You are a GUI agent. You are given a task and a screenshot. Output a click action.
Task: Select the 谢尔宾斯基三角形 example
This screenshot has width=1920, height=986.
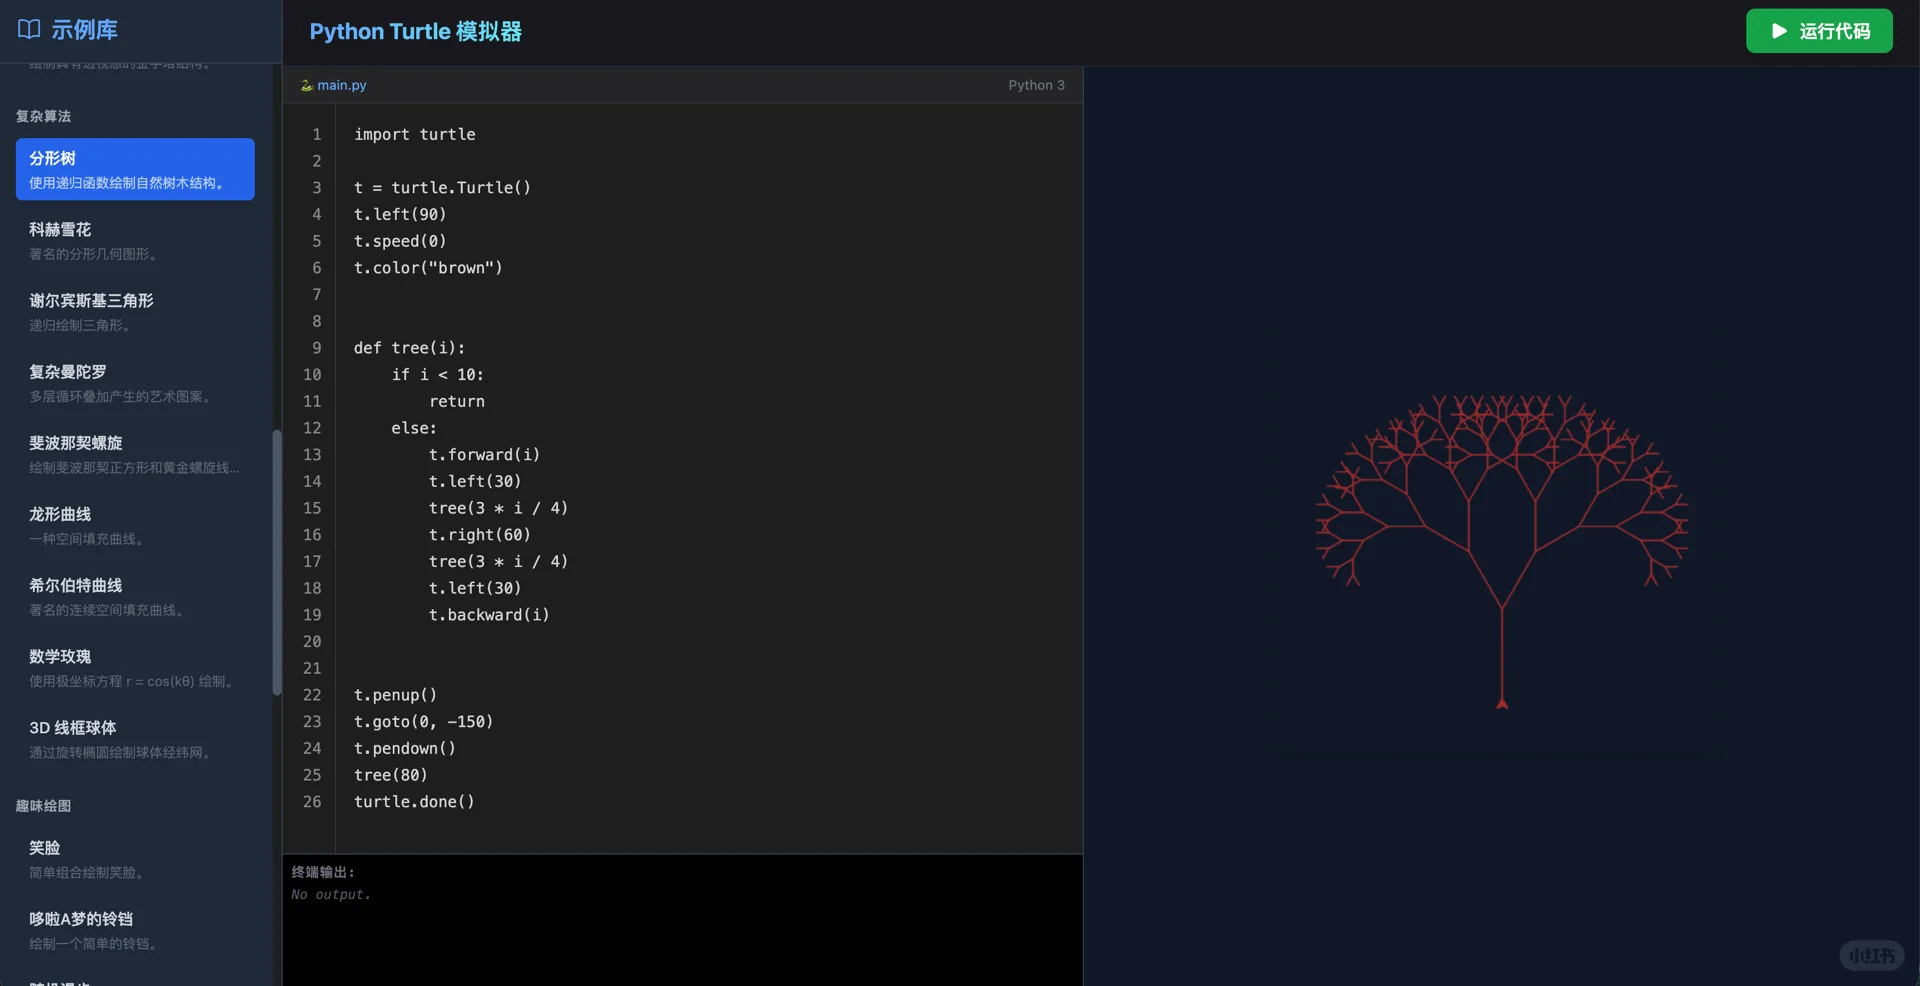(135, 311)
